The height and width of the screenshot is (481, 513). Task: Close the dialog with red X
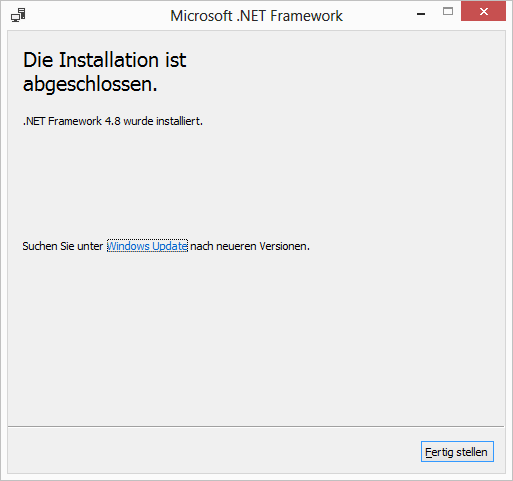(483, 12)
